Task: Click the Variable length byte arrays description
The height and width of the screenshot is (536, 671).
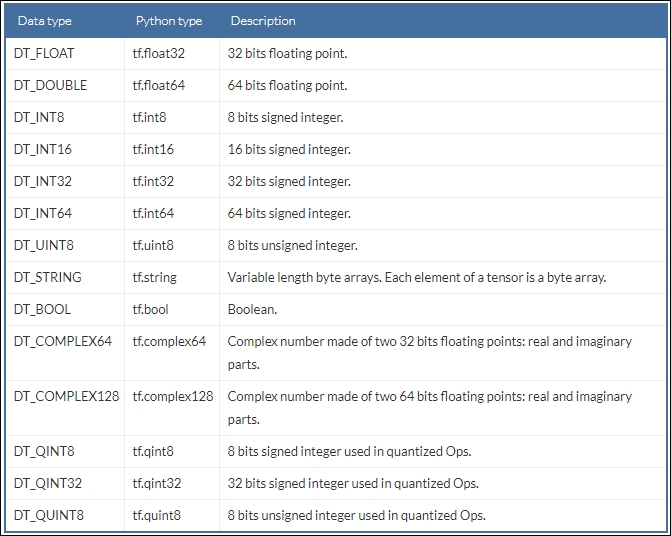Action: [416, 277]
